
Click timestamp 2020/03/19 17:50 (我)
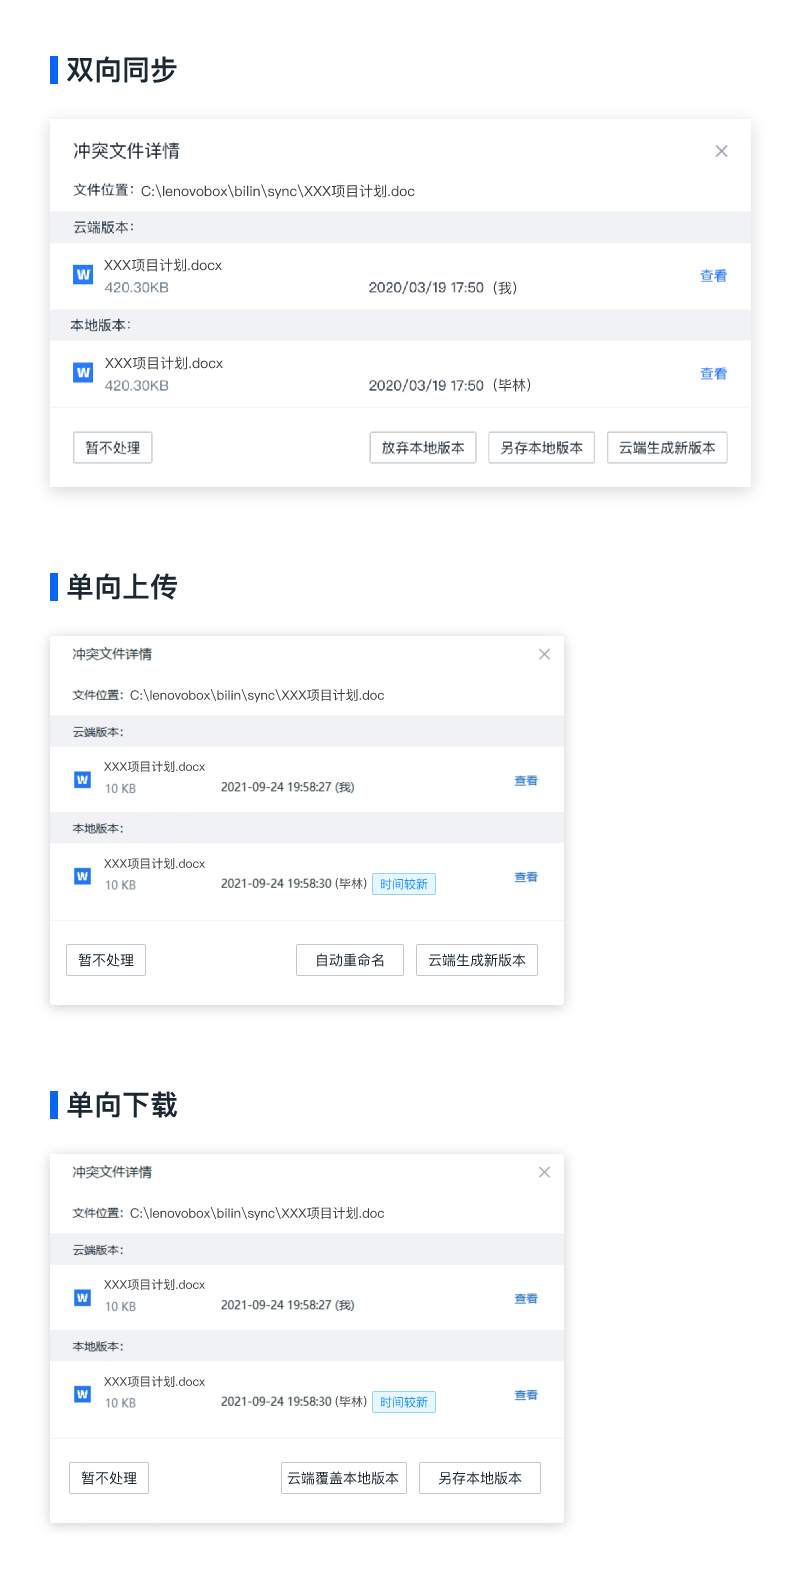[x=443, y=288]
